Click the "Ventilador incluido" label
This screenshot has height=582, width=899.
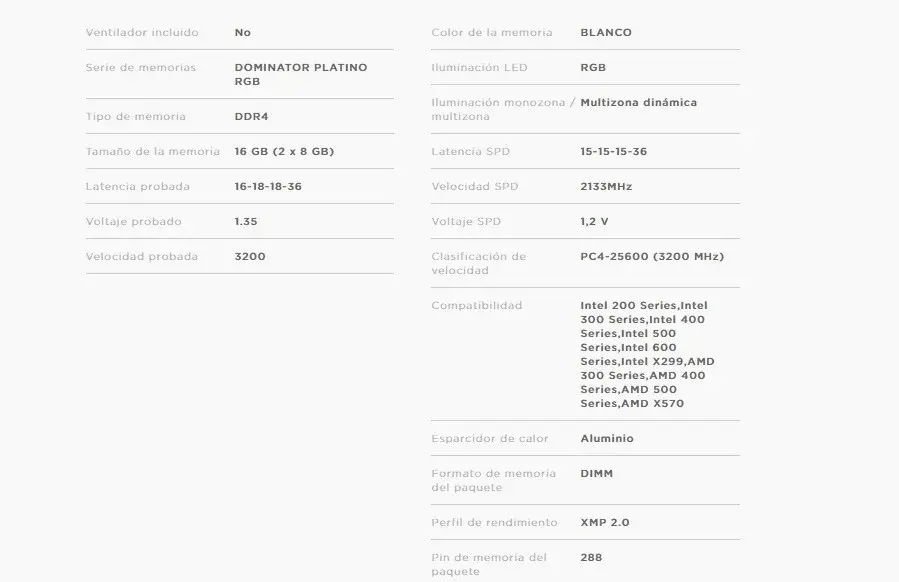click(142, 33)
